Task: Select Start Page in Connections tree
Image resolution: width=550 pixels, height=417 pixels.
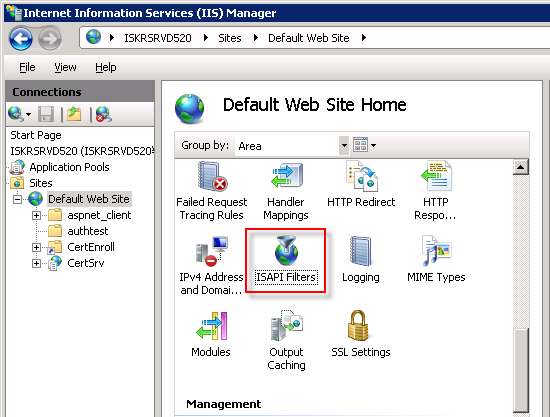Action: point(36,135)
